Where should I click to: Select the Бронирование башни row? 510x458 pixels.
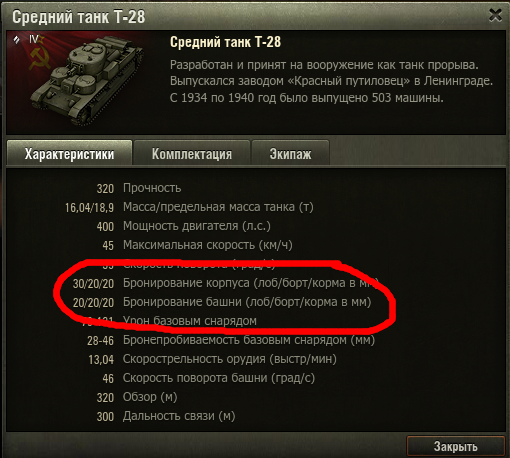coord(222,302)
